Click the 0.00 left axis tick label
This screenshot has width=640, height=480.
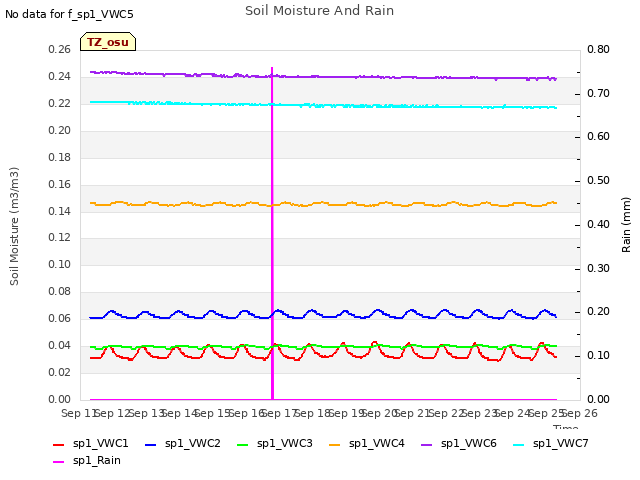pos(60,399)
